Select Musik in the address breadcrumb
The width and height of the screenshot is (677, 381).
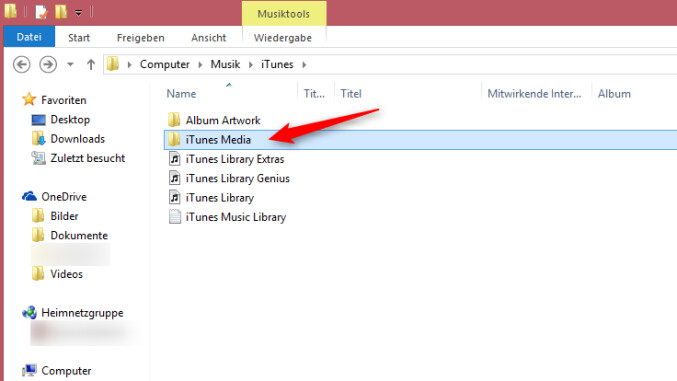pyautogui.click(x=225, y=64)
